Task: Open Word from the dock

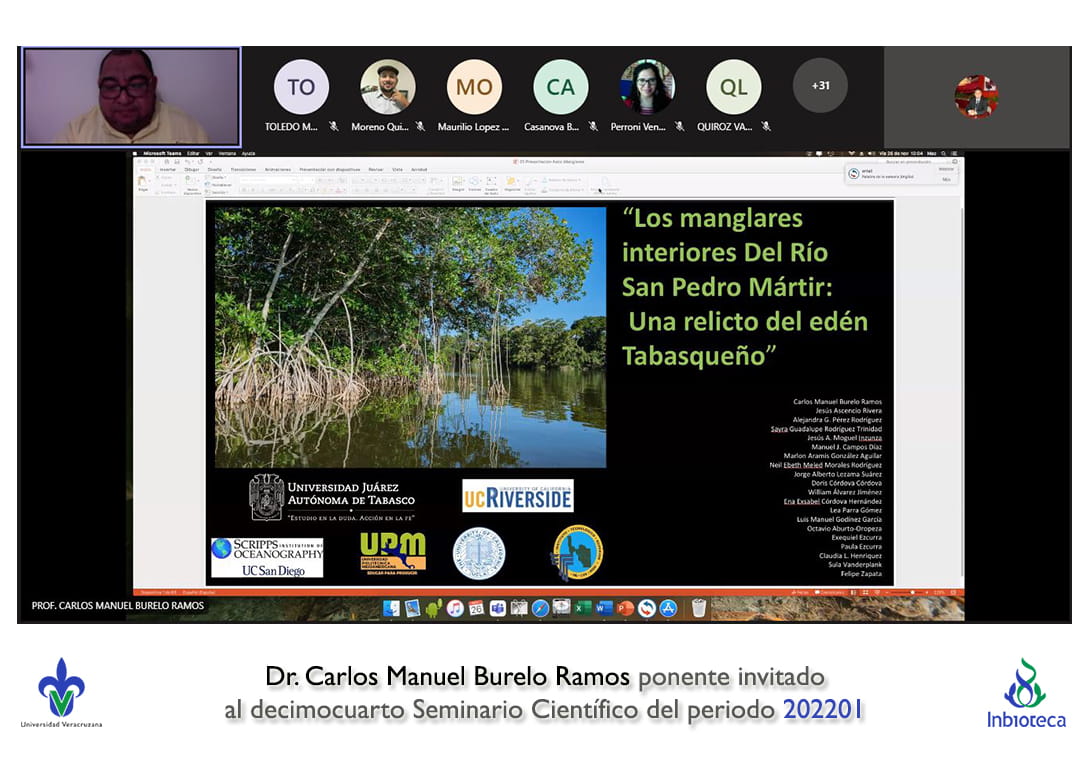Action: 604,608
